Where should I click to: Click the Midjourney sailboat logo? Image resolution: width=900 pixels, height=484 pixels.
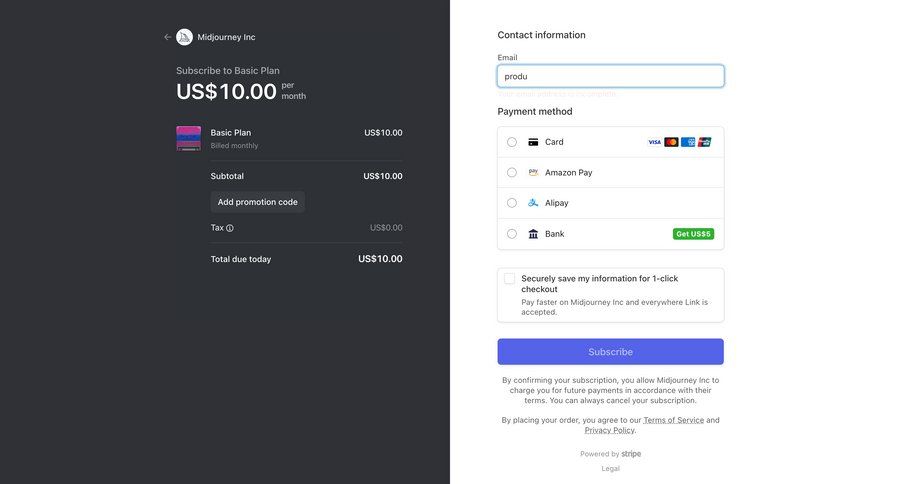click(x=185, y=37)
